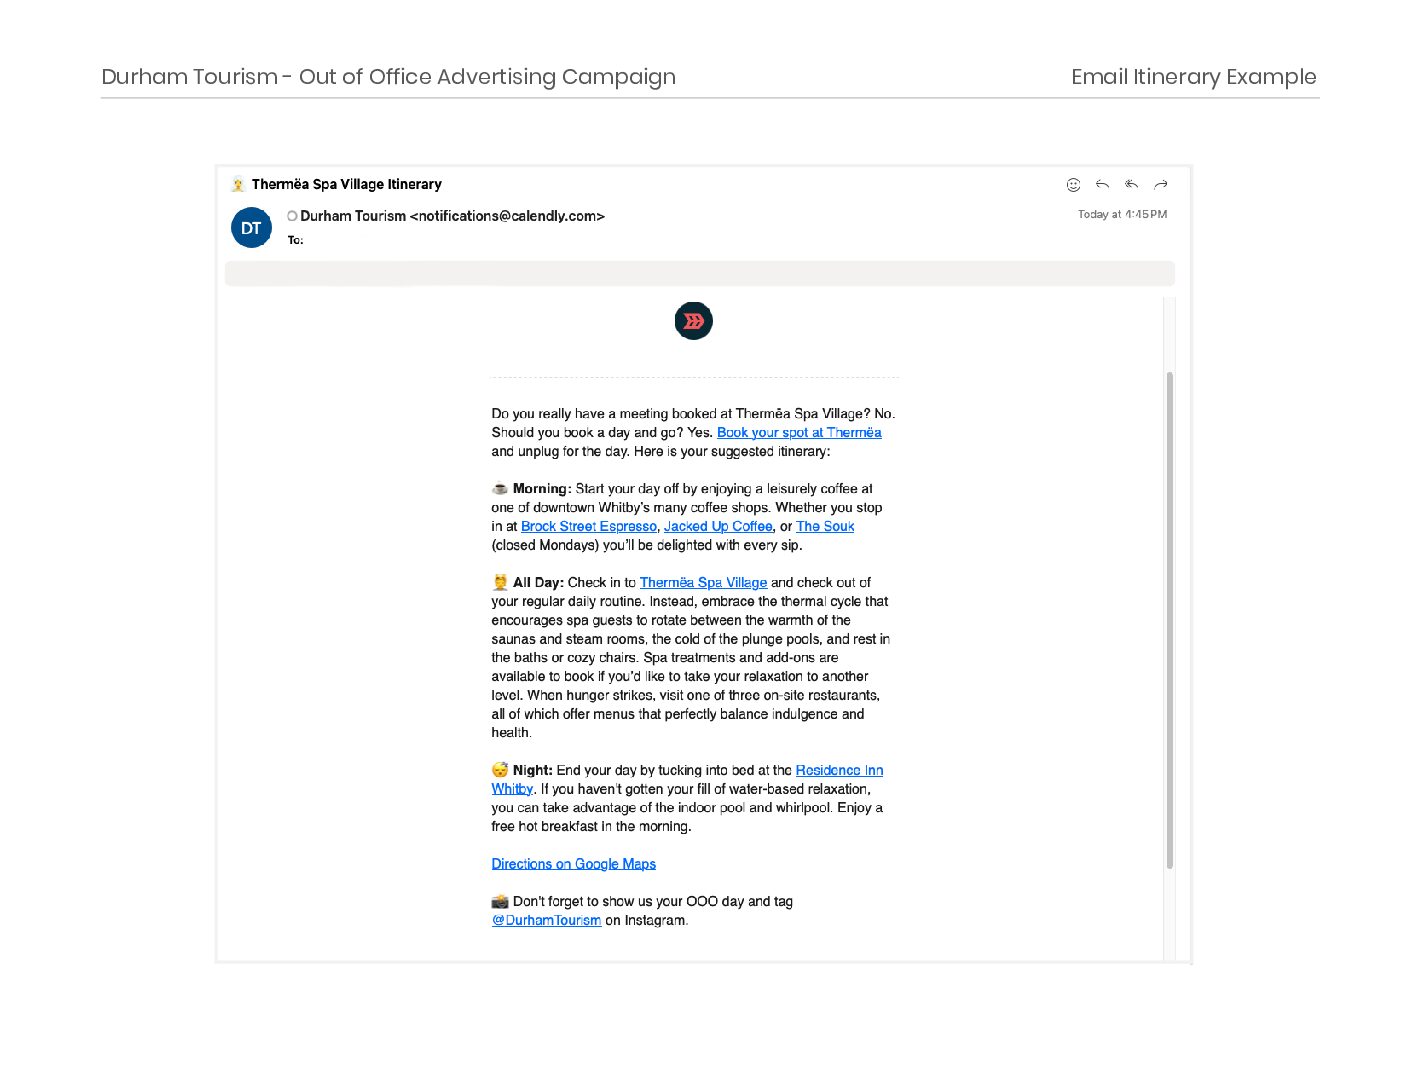
Task: Click the Reply All double-arrow icon
Action: [x=1131, y=185]
